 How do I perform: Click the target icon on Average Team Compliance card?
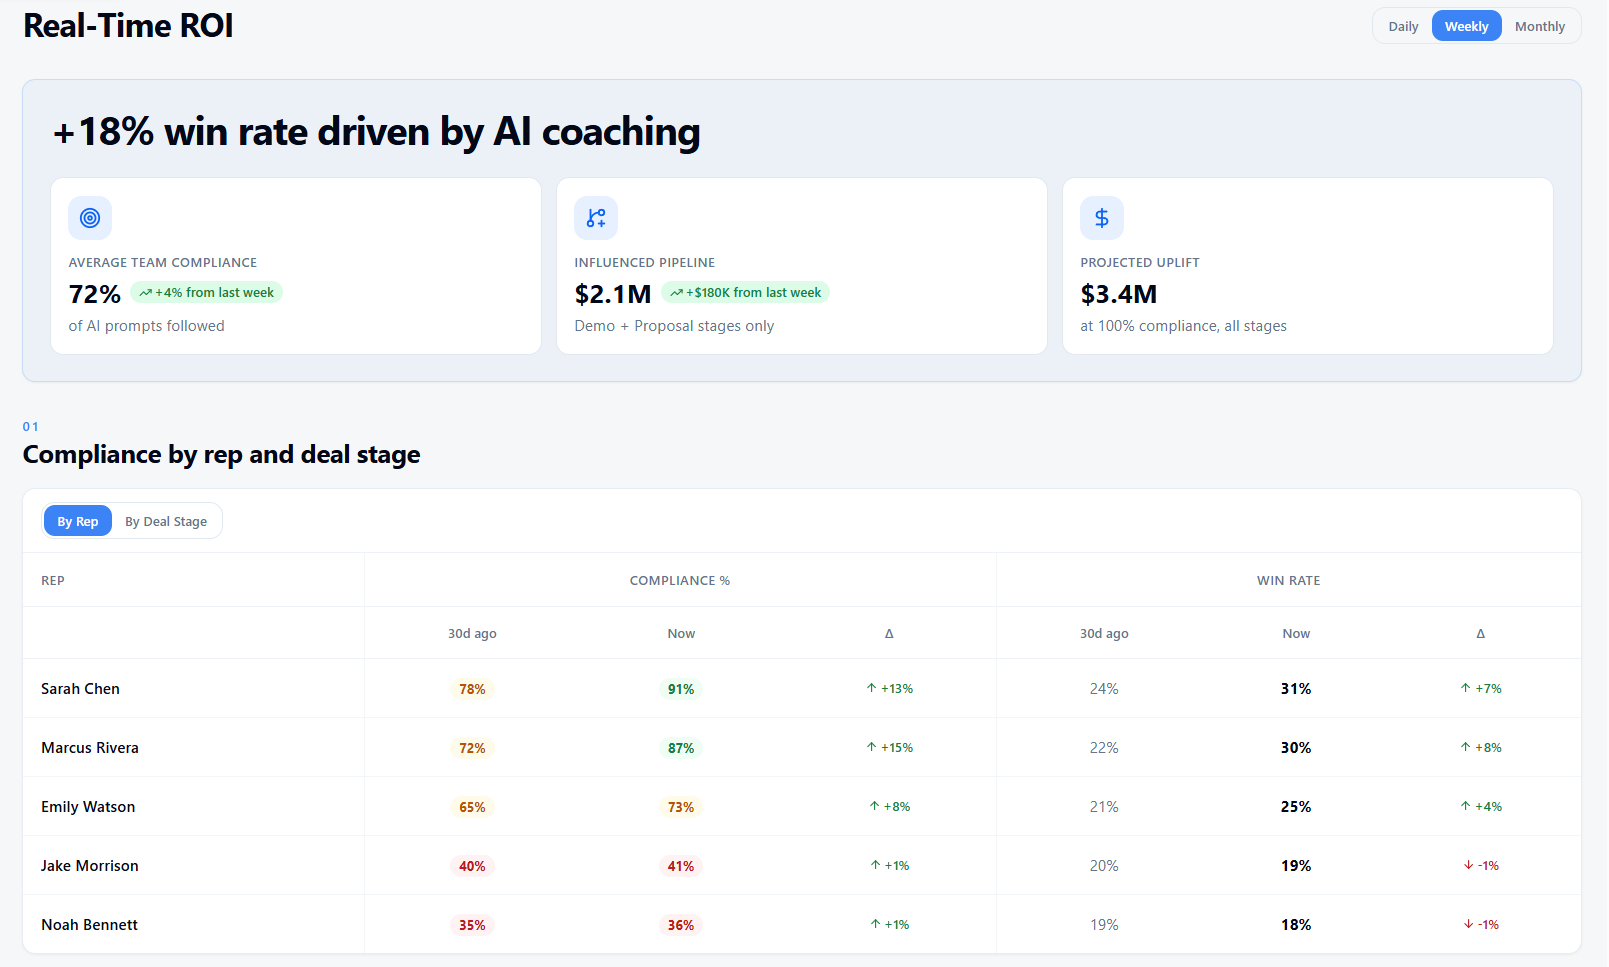coord(90,217)
